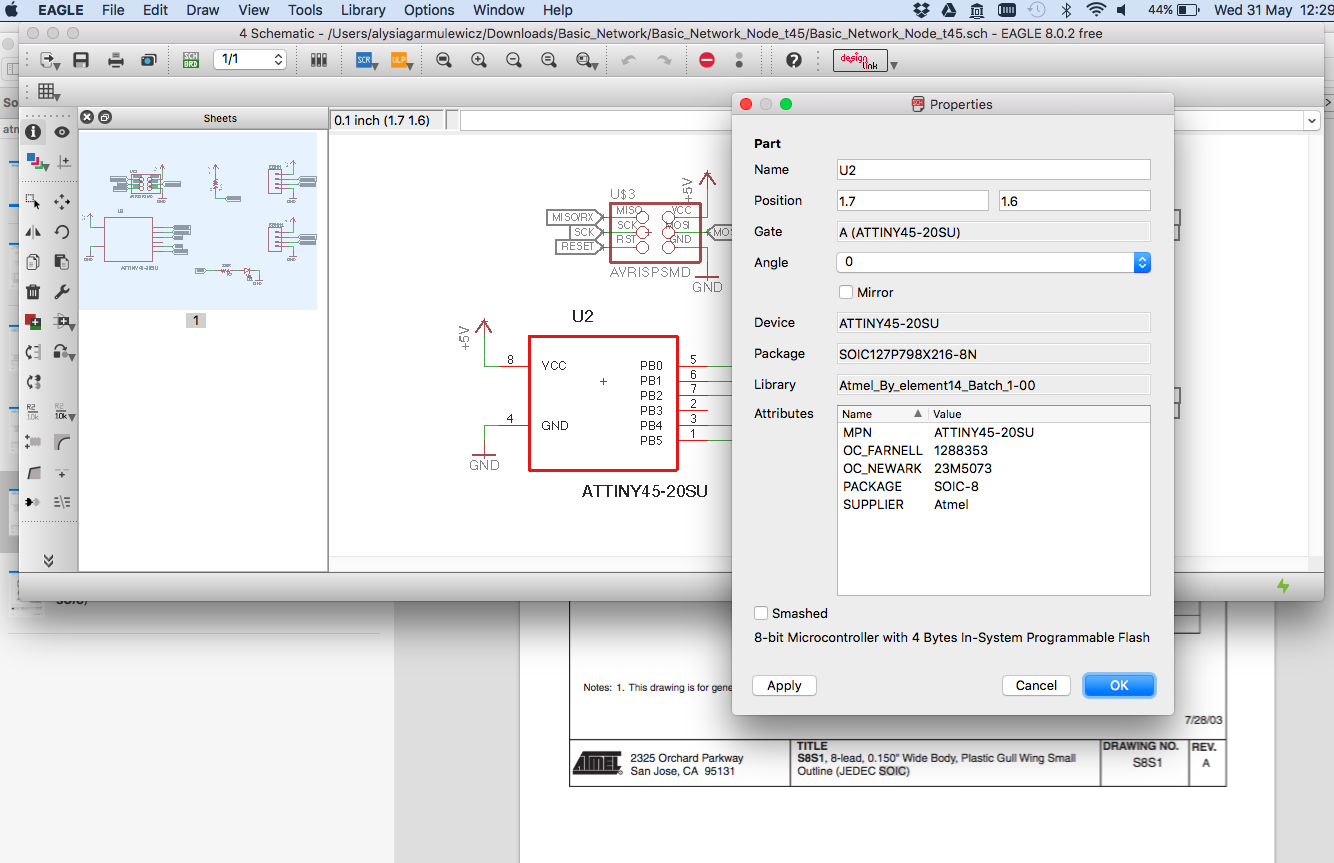This screenshot has width=1334, height=863.
Task: Click the Position field showing 1.6
Action: tap(1075, 201)
